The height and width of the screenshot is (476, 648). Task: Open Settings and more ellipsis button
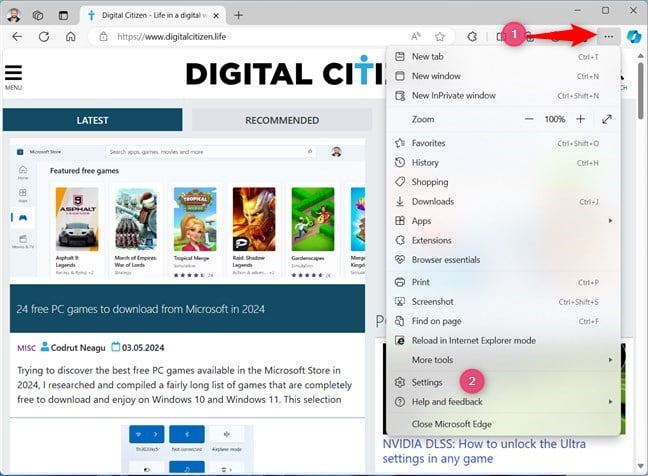608,37
